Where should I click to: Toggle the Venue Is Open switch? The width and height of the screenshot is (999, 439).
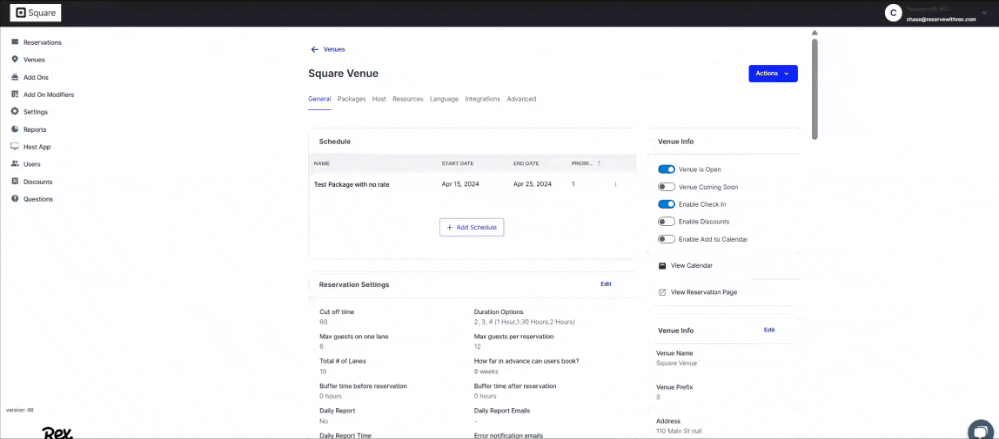pos(666,169)
